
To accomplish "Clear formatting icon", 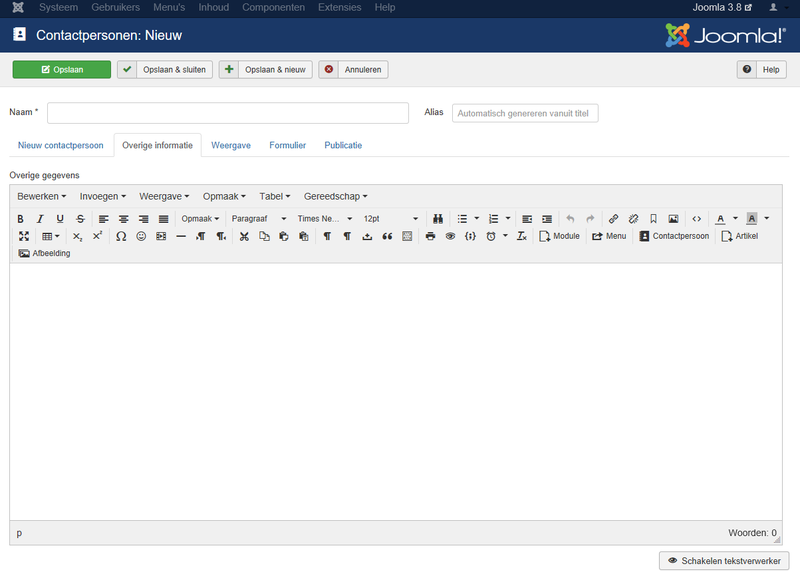I will tap(521, 236).
